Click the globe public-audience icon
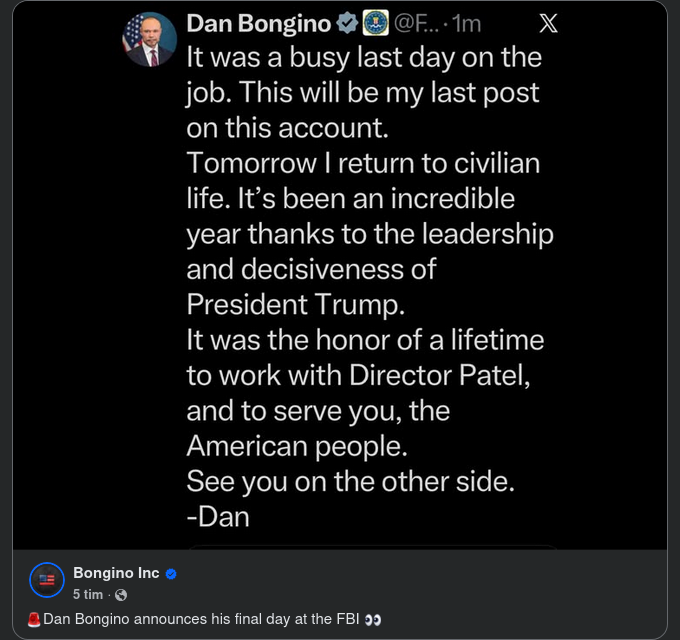Viewport: 680px width, 640px height. click(121, 595)
